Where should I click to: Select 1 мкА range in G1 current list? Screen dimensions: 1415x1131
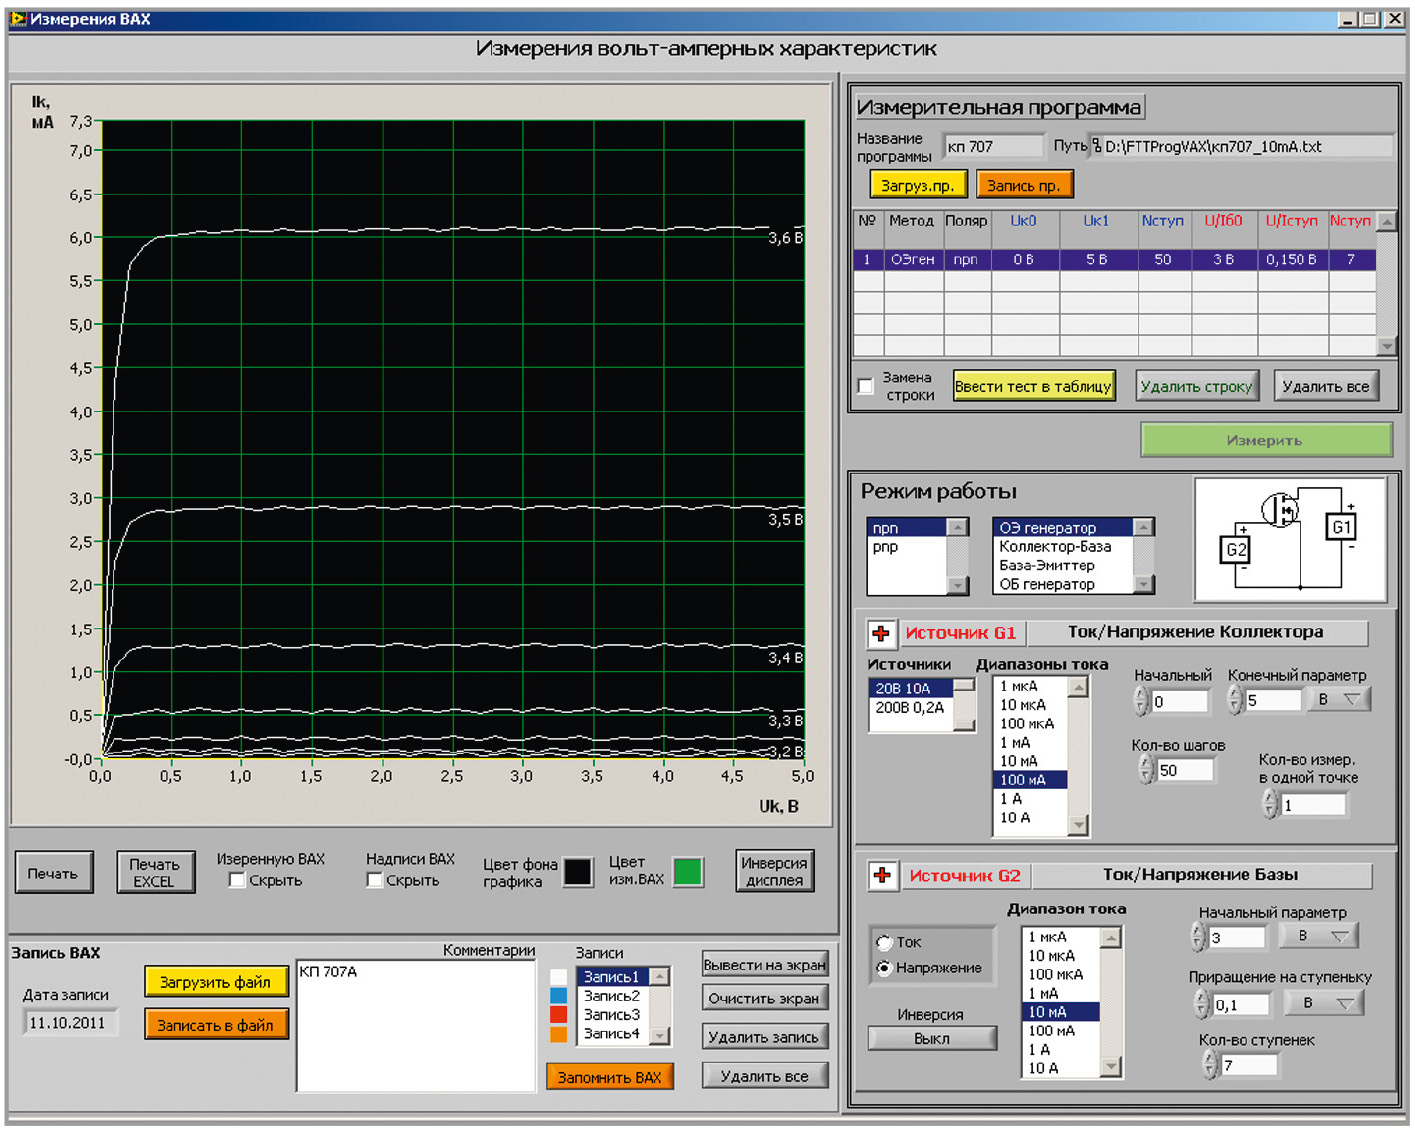pos(1031,687)
